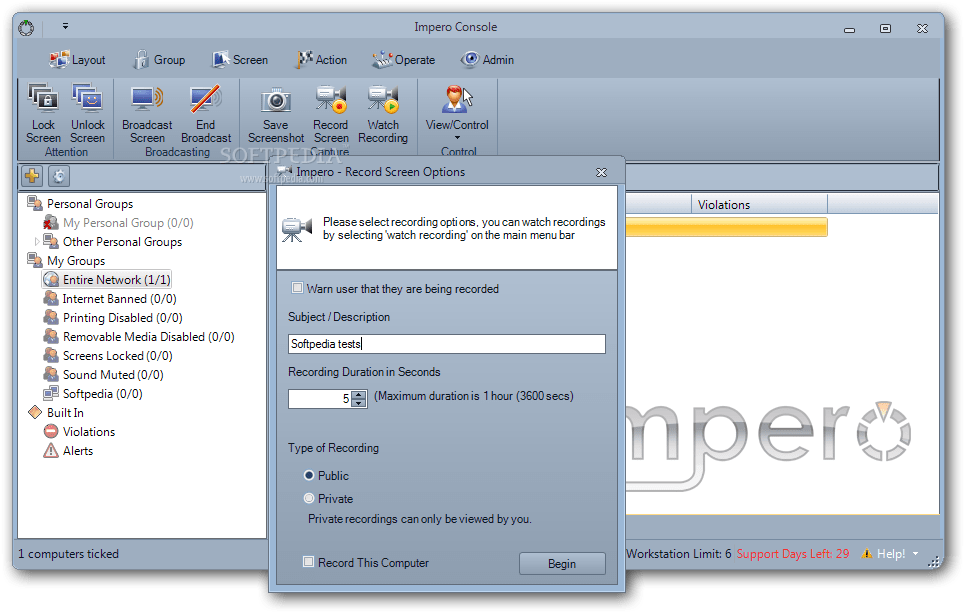Click the Help warning icon
The image size is (965, 613).
point(867,553)
